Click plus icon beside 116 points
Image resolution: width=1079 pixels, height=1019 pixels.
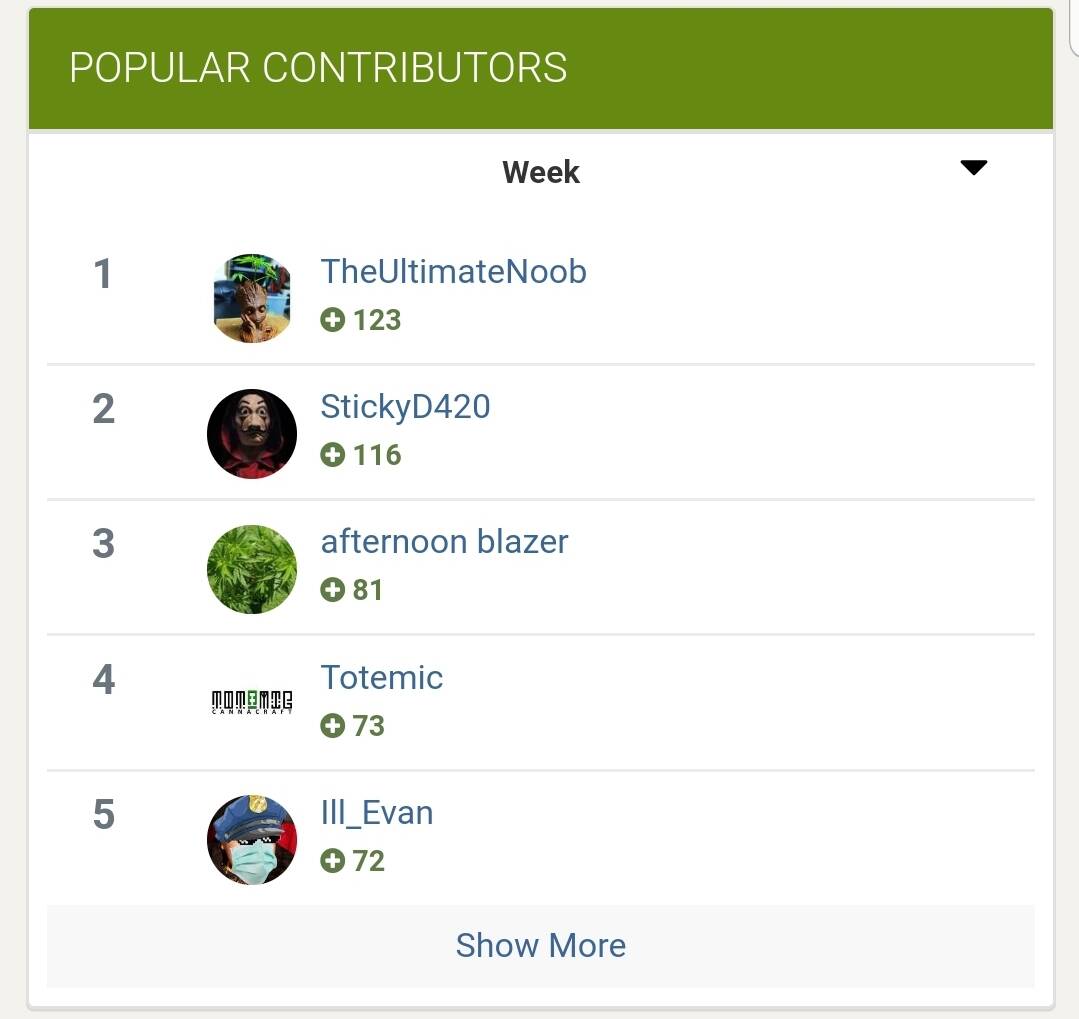[332, 455]
